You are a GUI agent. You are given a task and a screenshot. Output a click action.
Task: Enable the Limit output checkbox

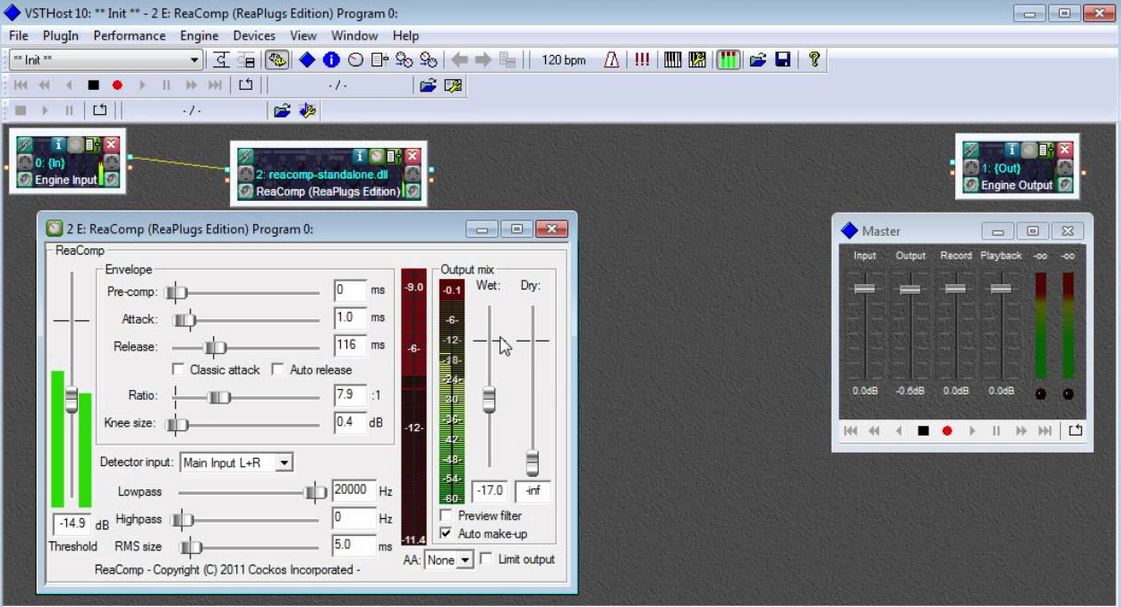point(486,558)
